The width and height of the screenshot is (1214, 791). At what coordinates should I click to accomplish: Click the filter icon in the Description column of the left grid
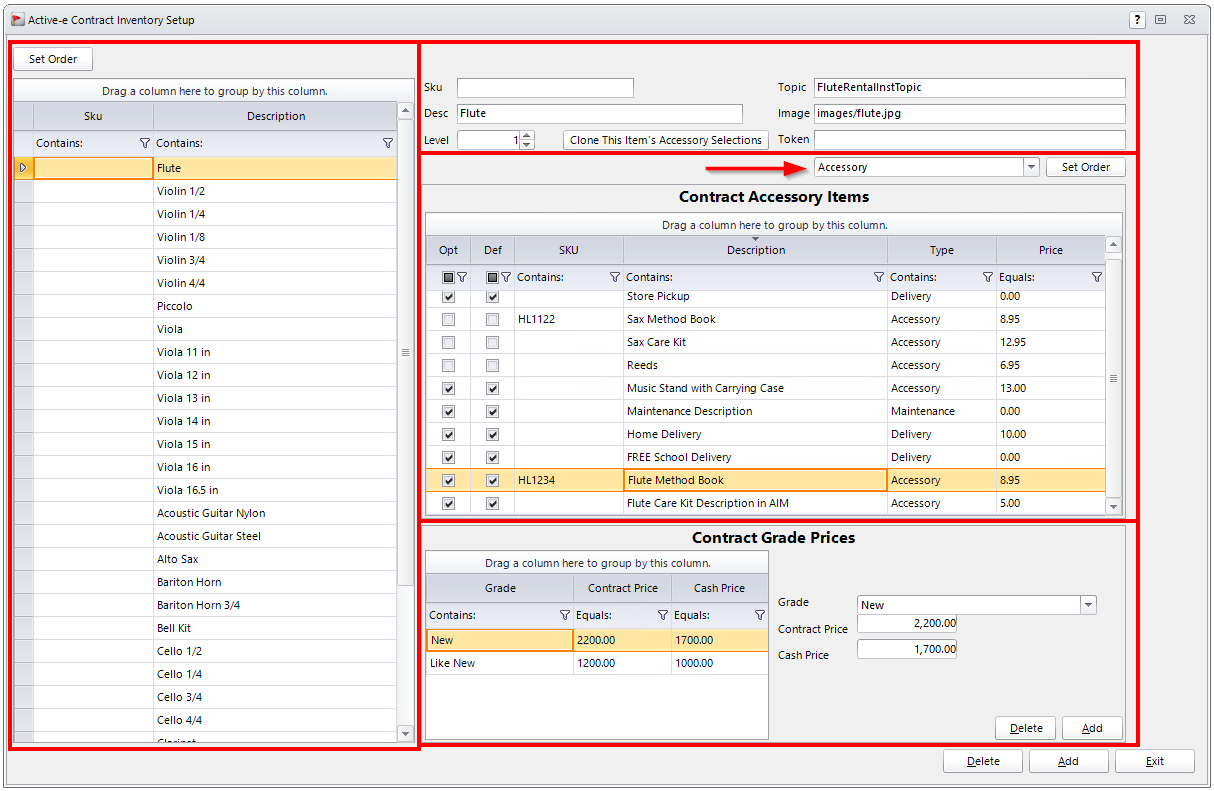(x=388, y=144)
